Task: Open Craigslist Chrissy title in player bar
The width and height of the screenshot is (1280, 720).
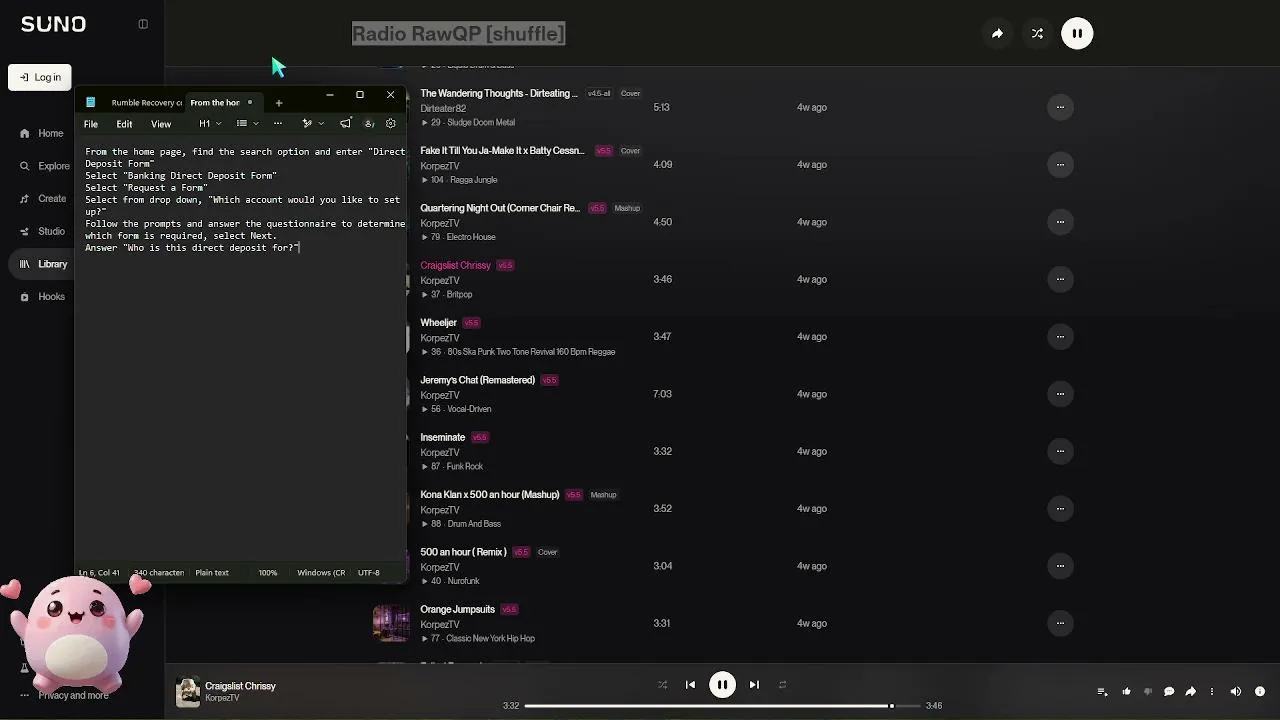Action: [x=240, y=686]
